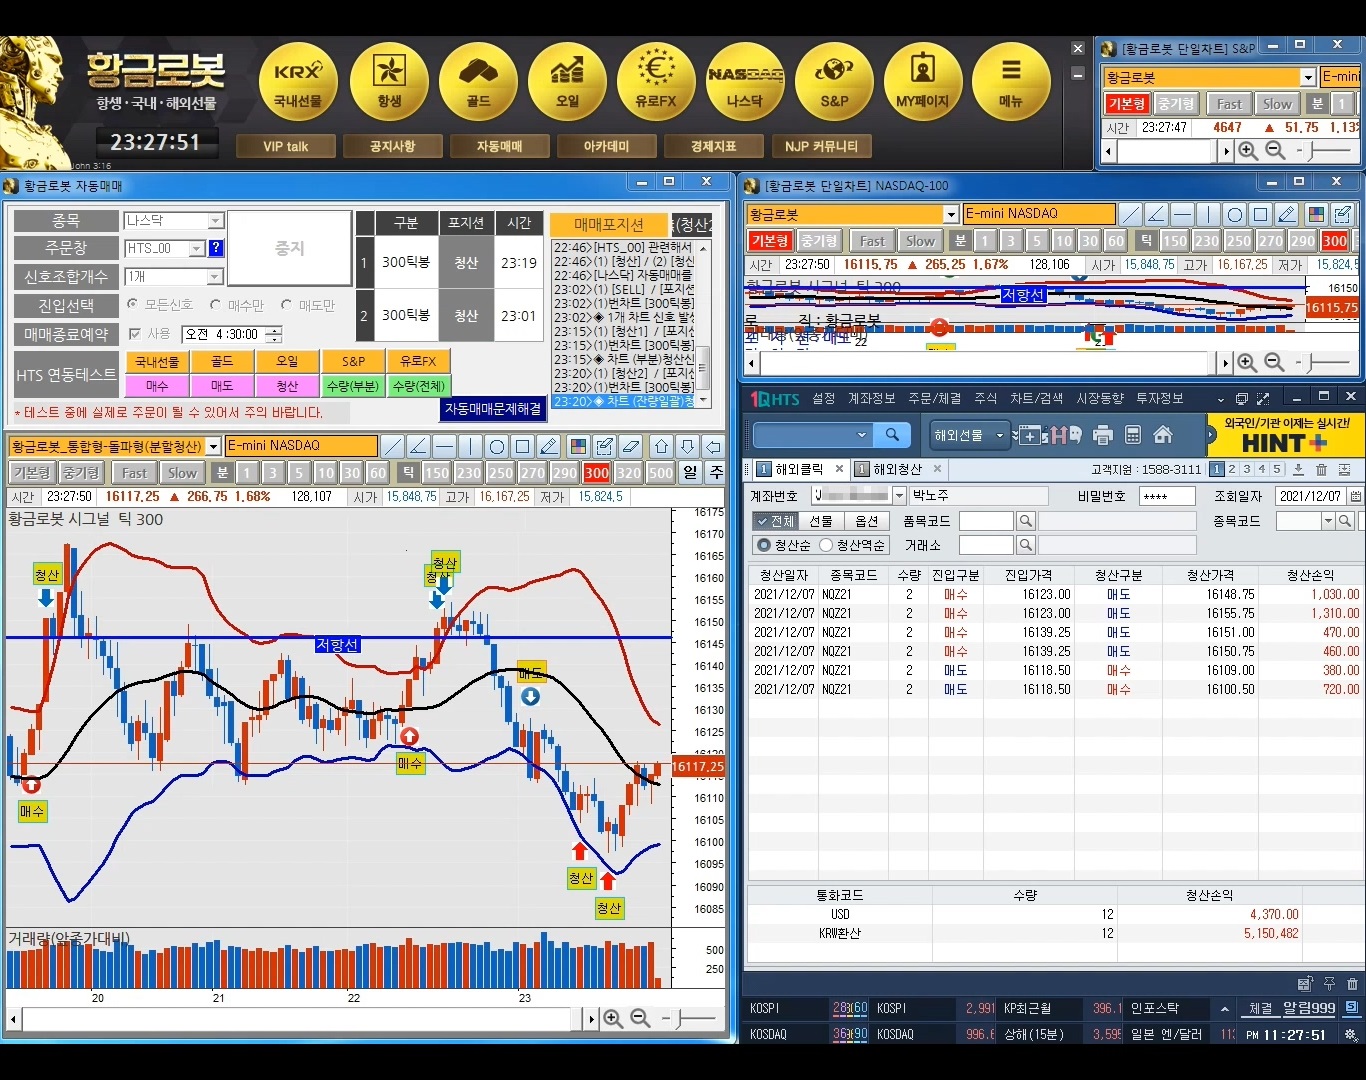Click the printer icon in 1QHTS toolbar
This screenshot has height=1080, width=1366.
[1103, 435]
